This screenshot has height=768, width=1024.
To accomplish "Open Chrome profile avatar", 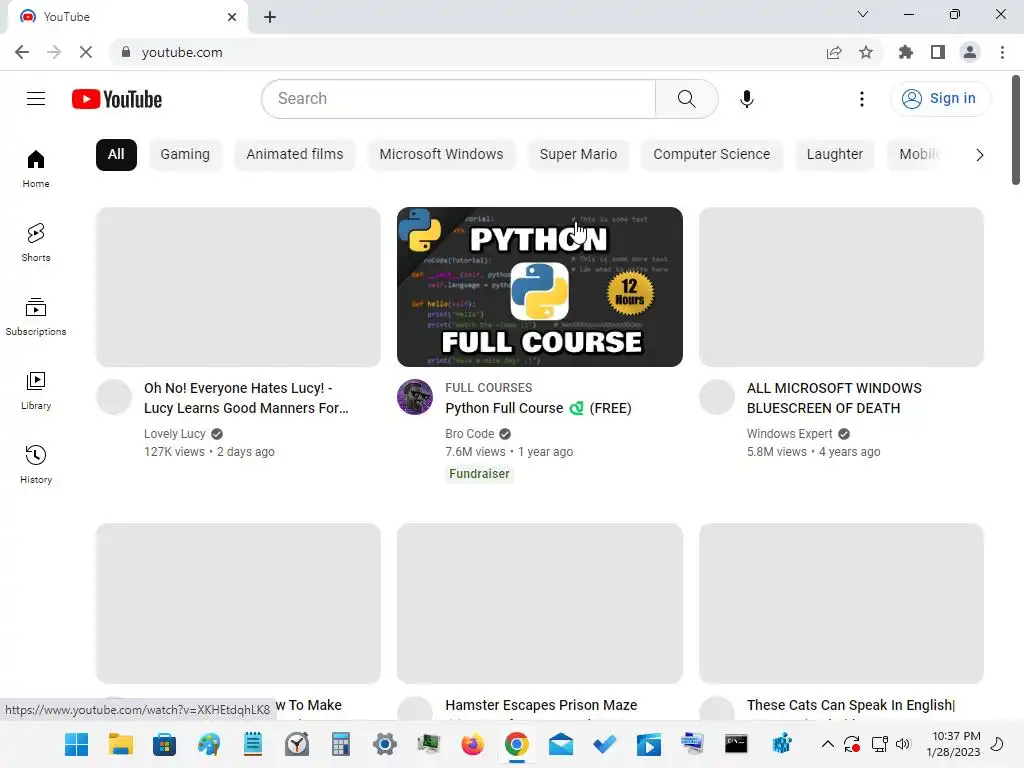I will point(970,52).
